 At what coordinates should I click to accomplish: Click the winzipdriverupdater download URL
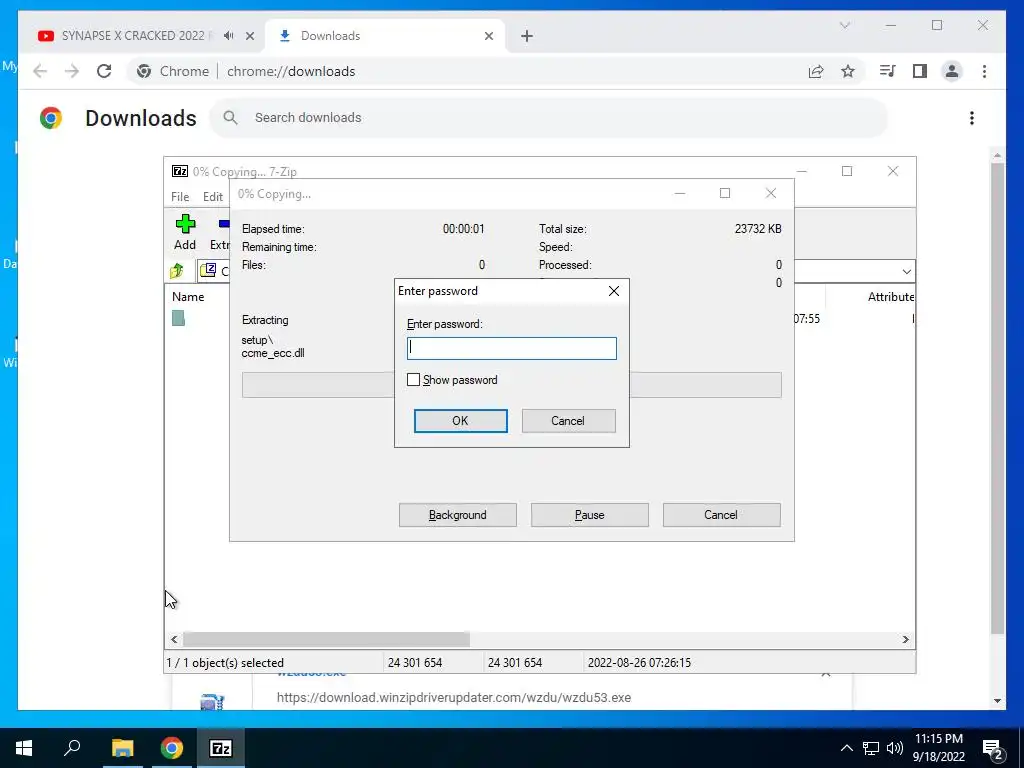click(454, 697)
